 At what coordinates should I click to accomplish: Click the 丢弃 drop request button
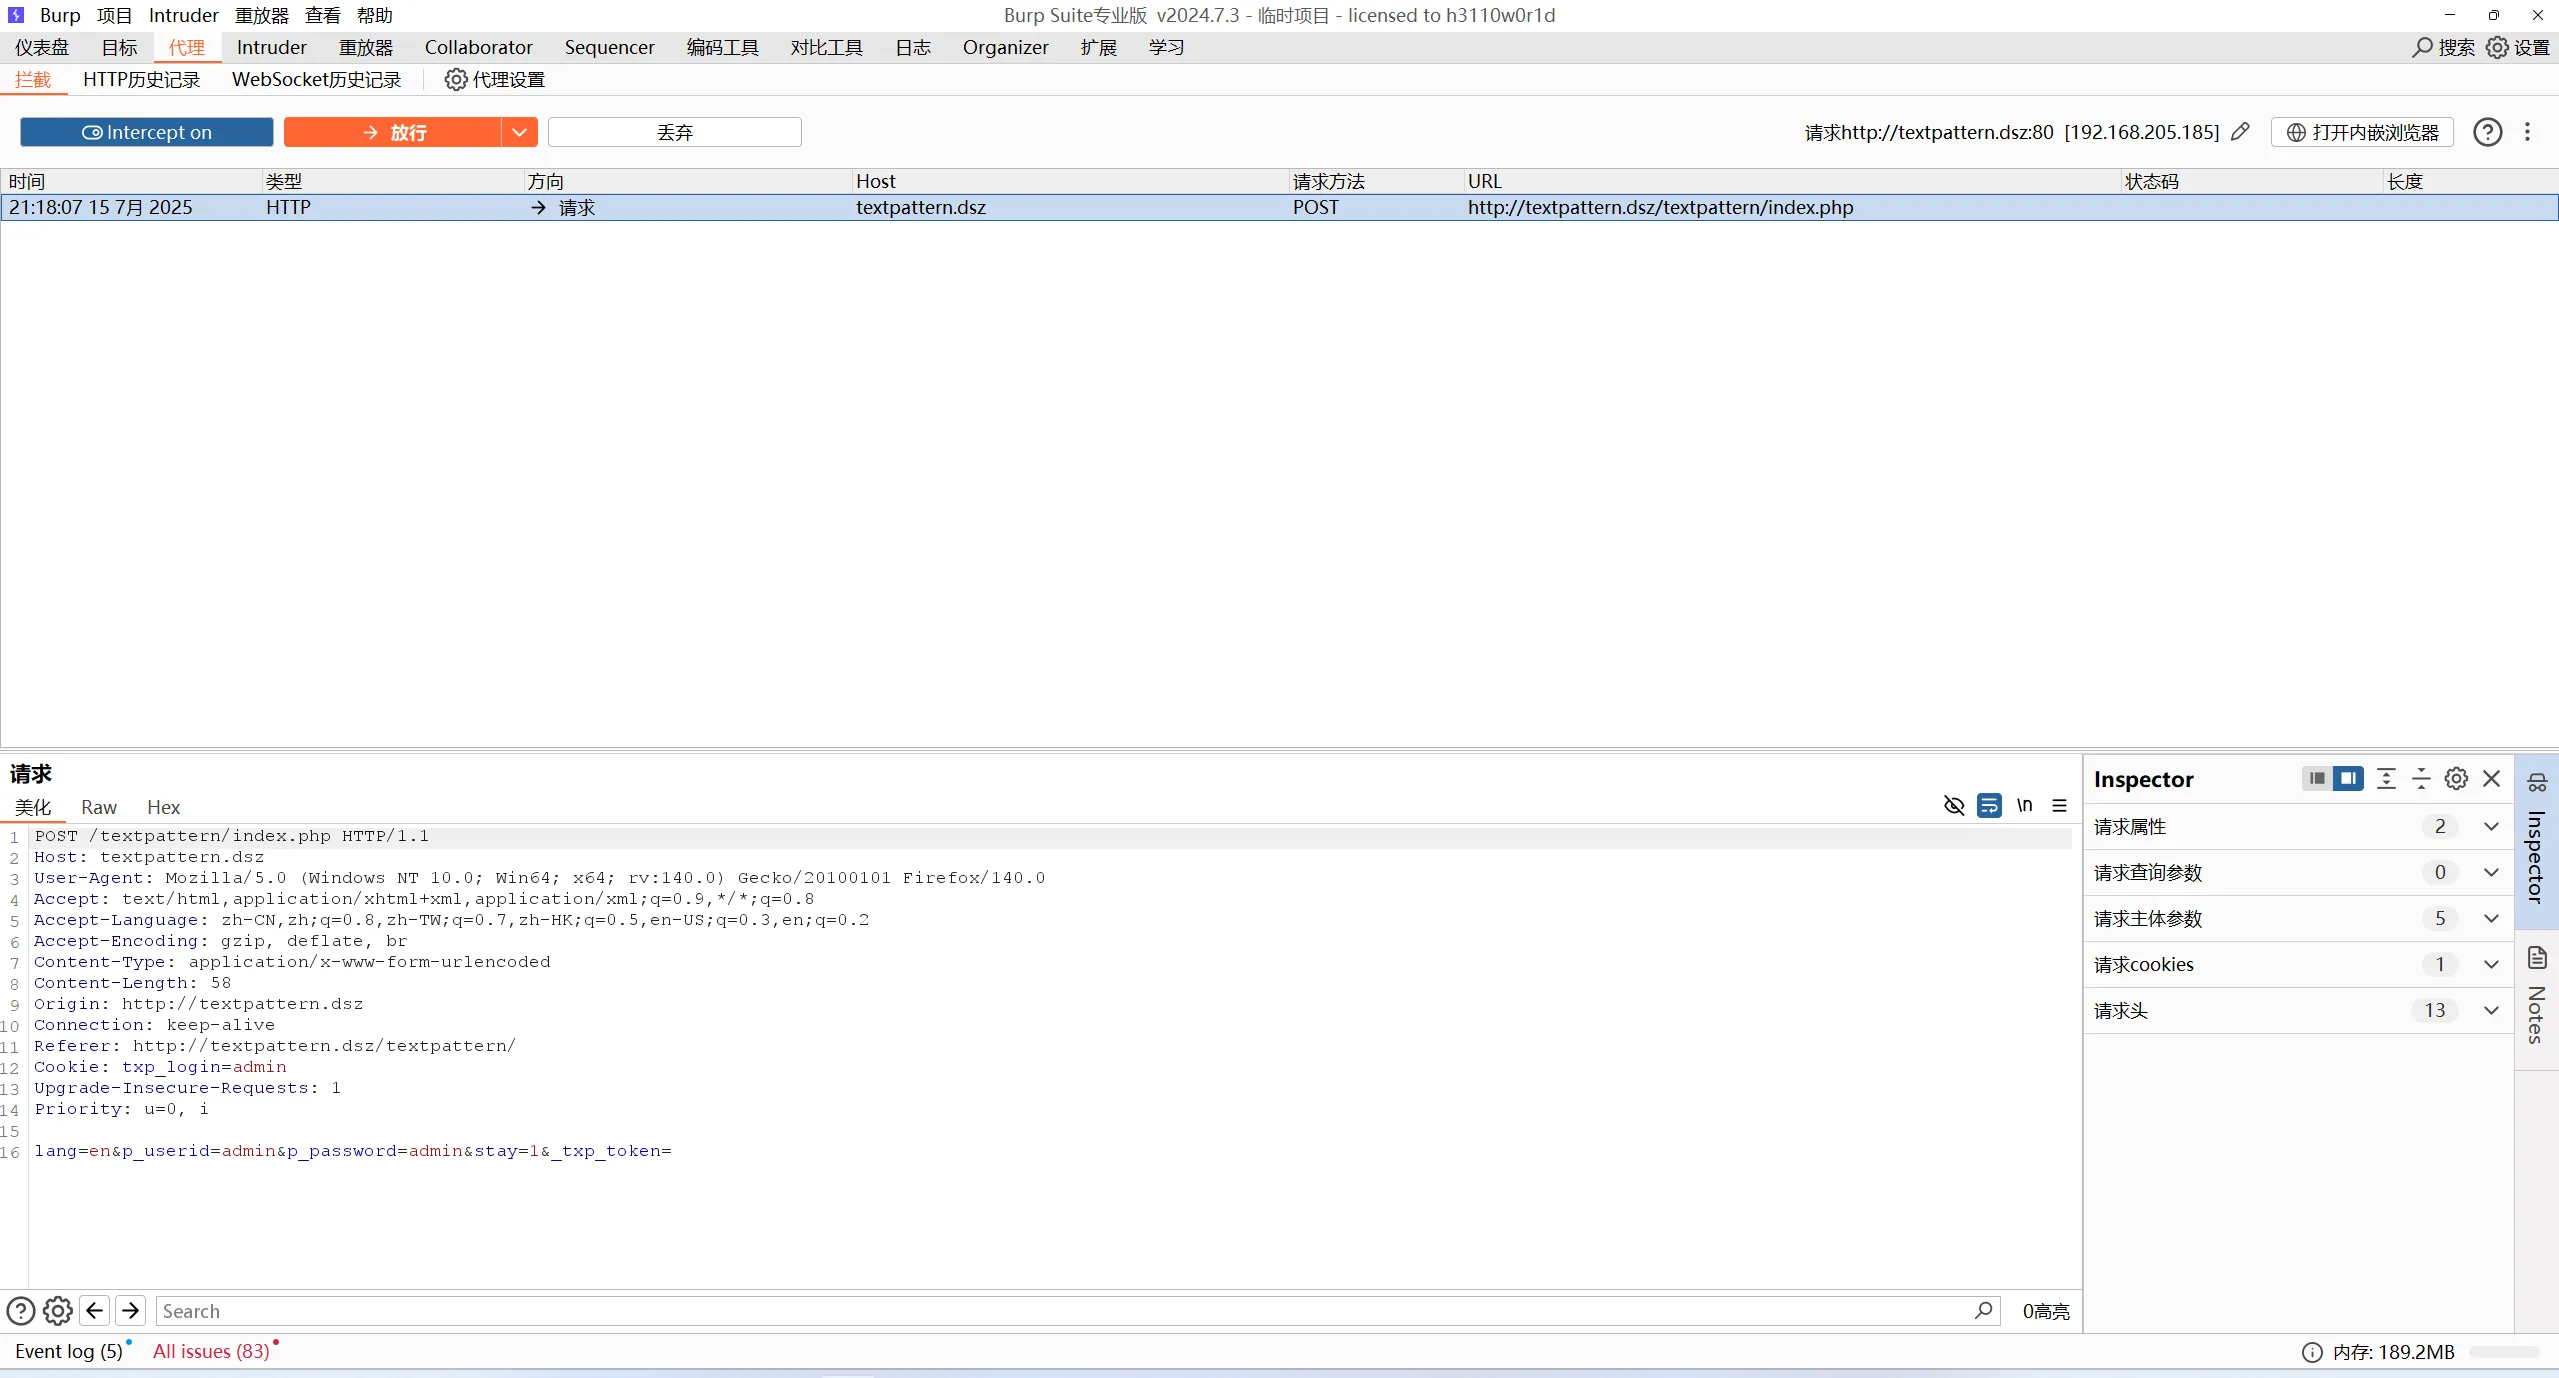674,132
